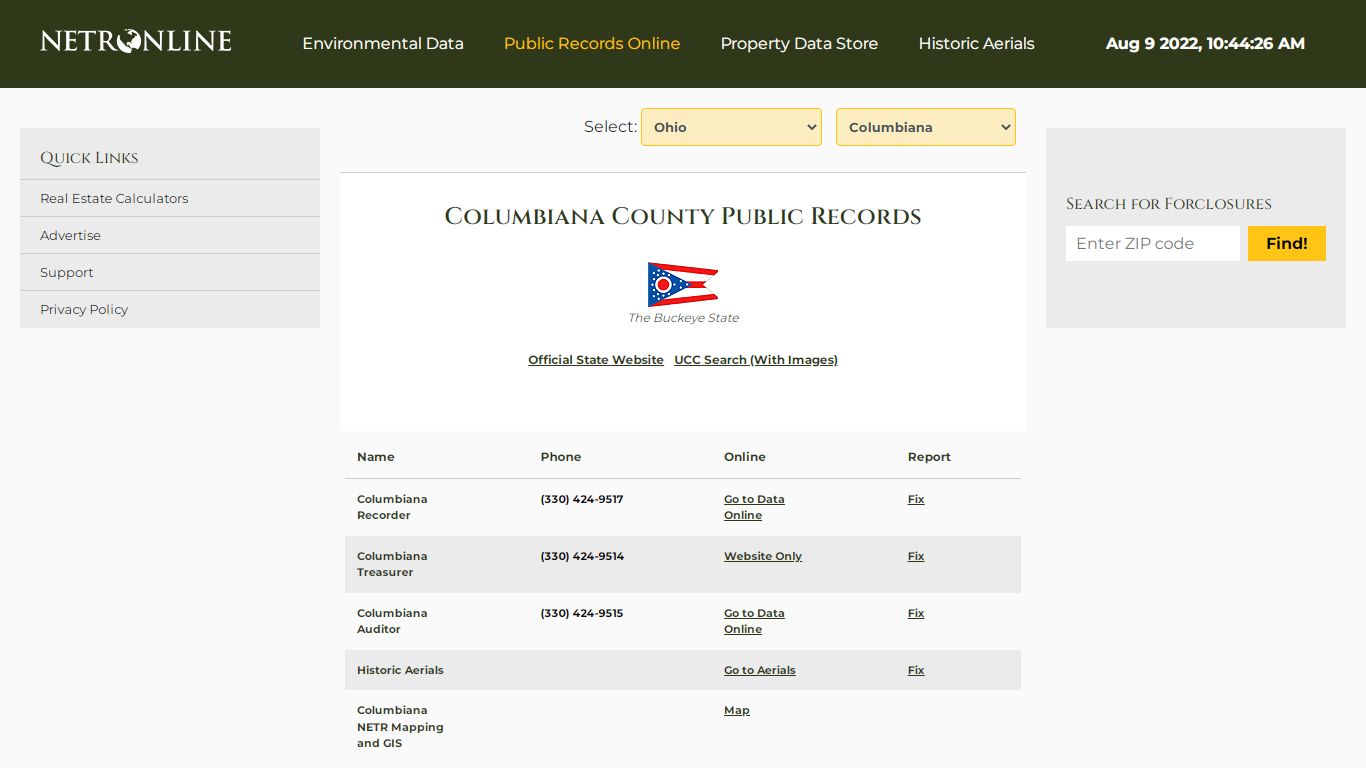Image resolution: width=1366 pixels, height=768 pixels.
Task: Click the Enter ZIP code field
Action: (x=1153, y=243)
